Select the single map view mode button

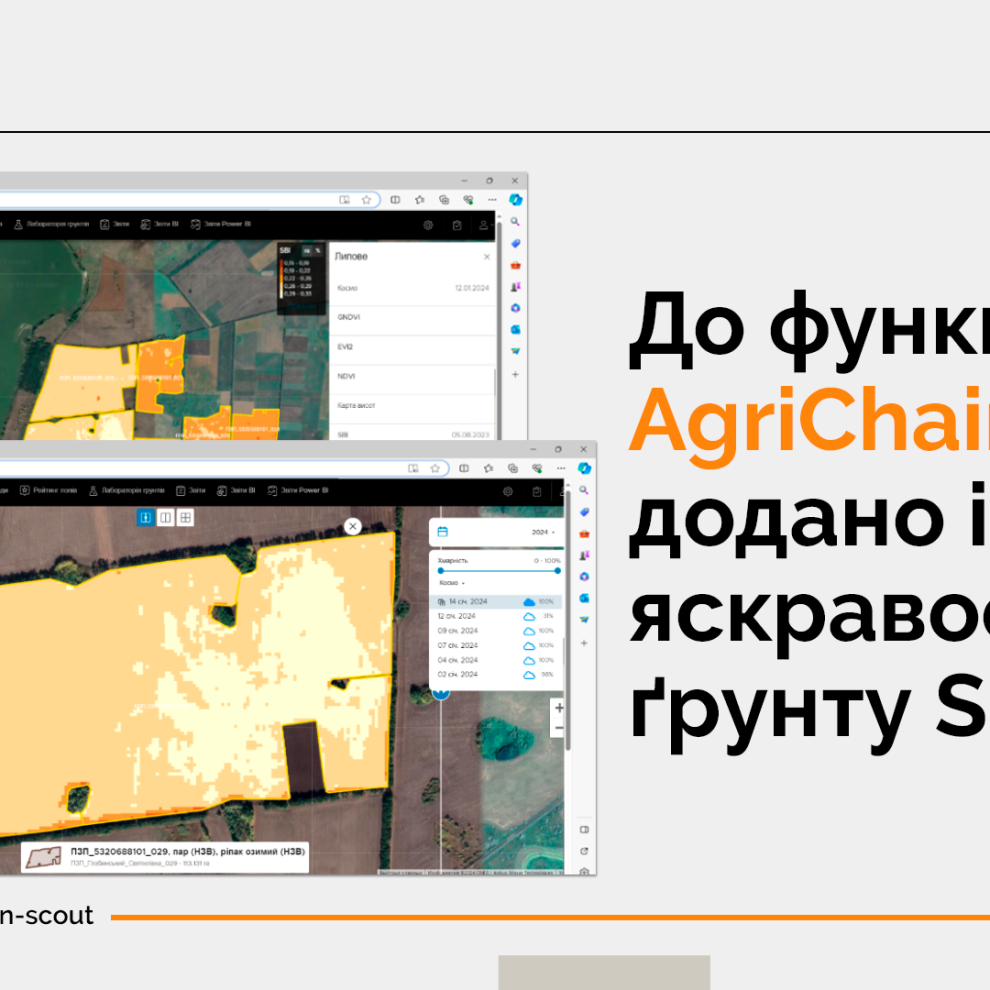[145, 518]
